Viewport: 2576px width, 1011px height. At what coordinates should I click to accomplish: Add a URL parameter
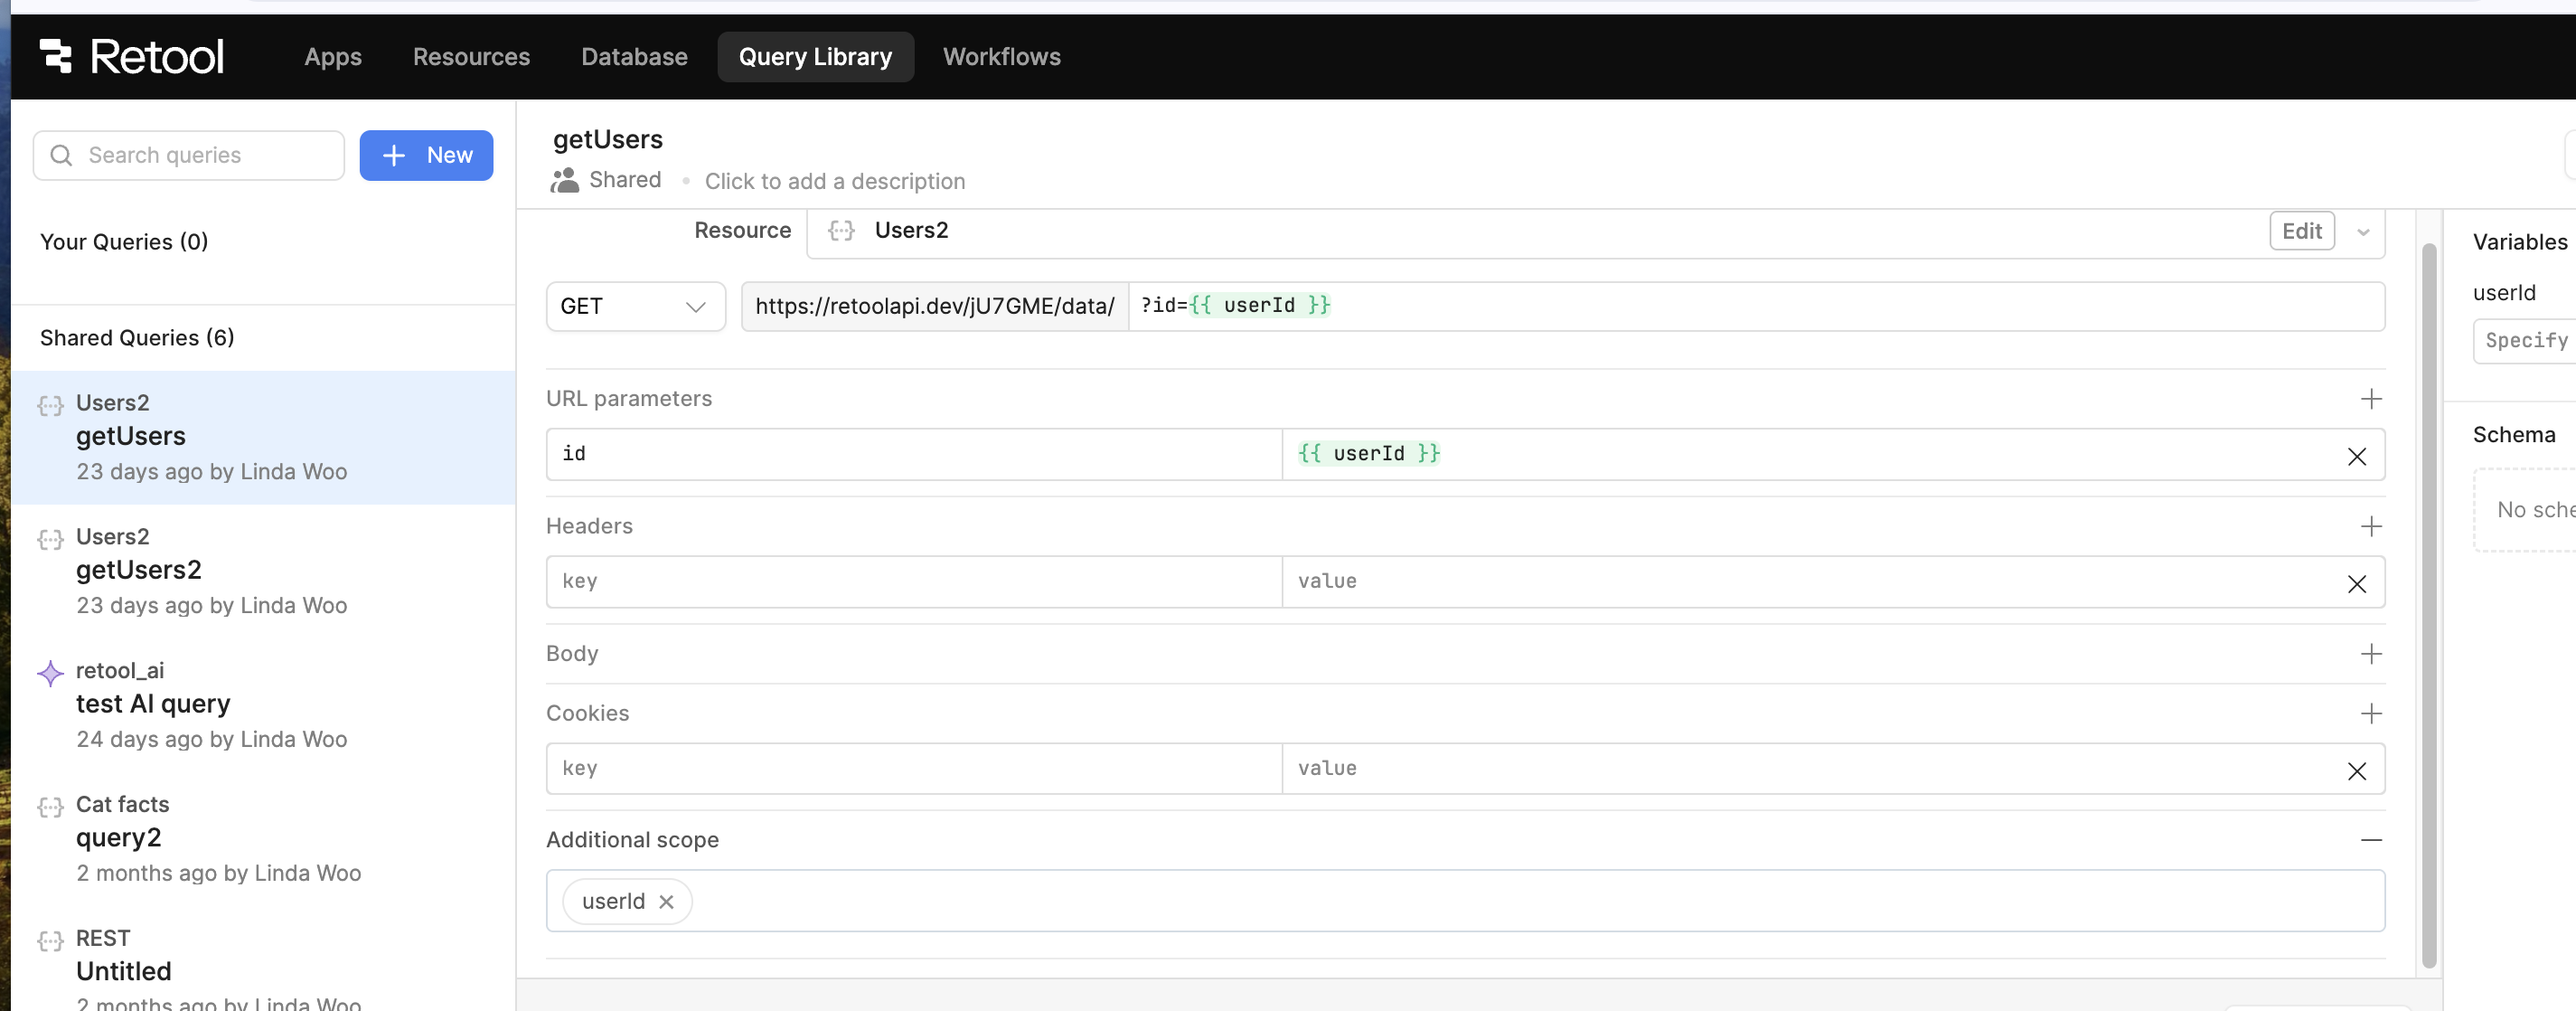point(2370,399)
